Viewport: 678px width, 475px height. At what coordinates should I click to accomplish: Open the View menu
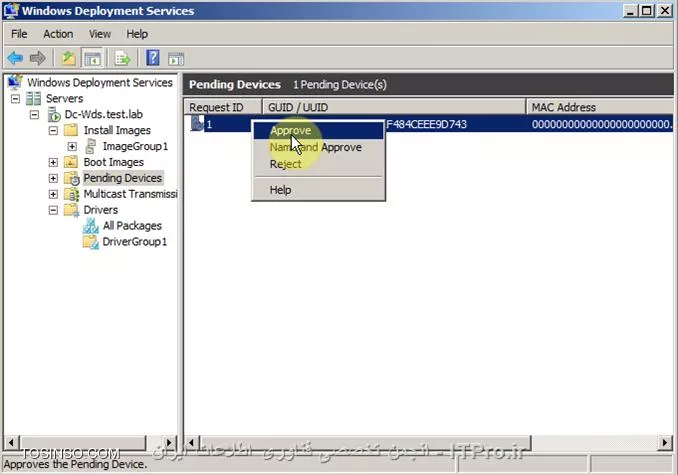coord(100,34)
